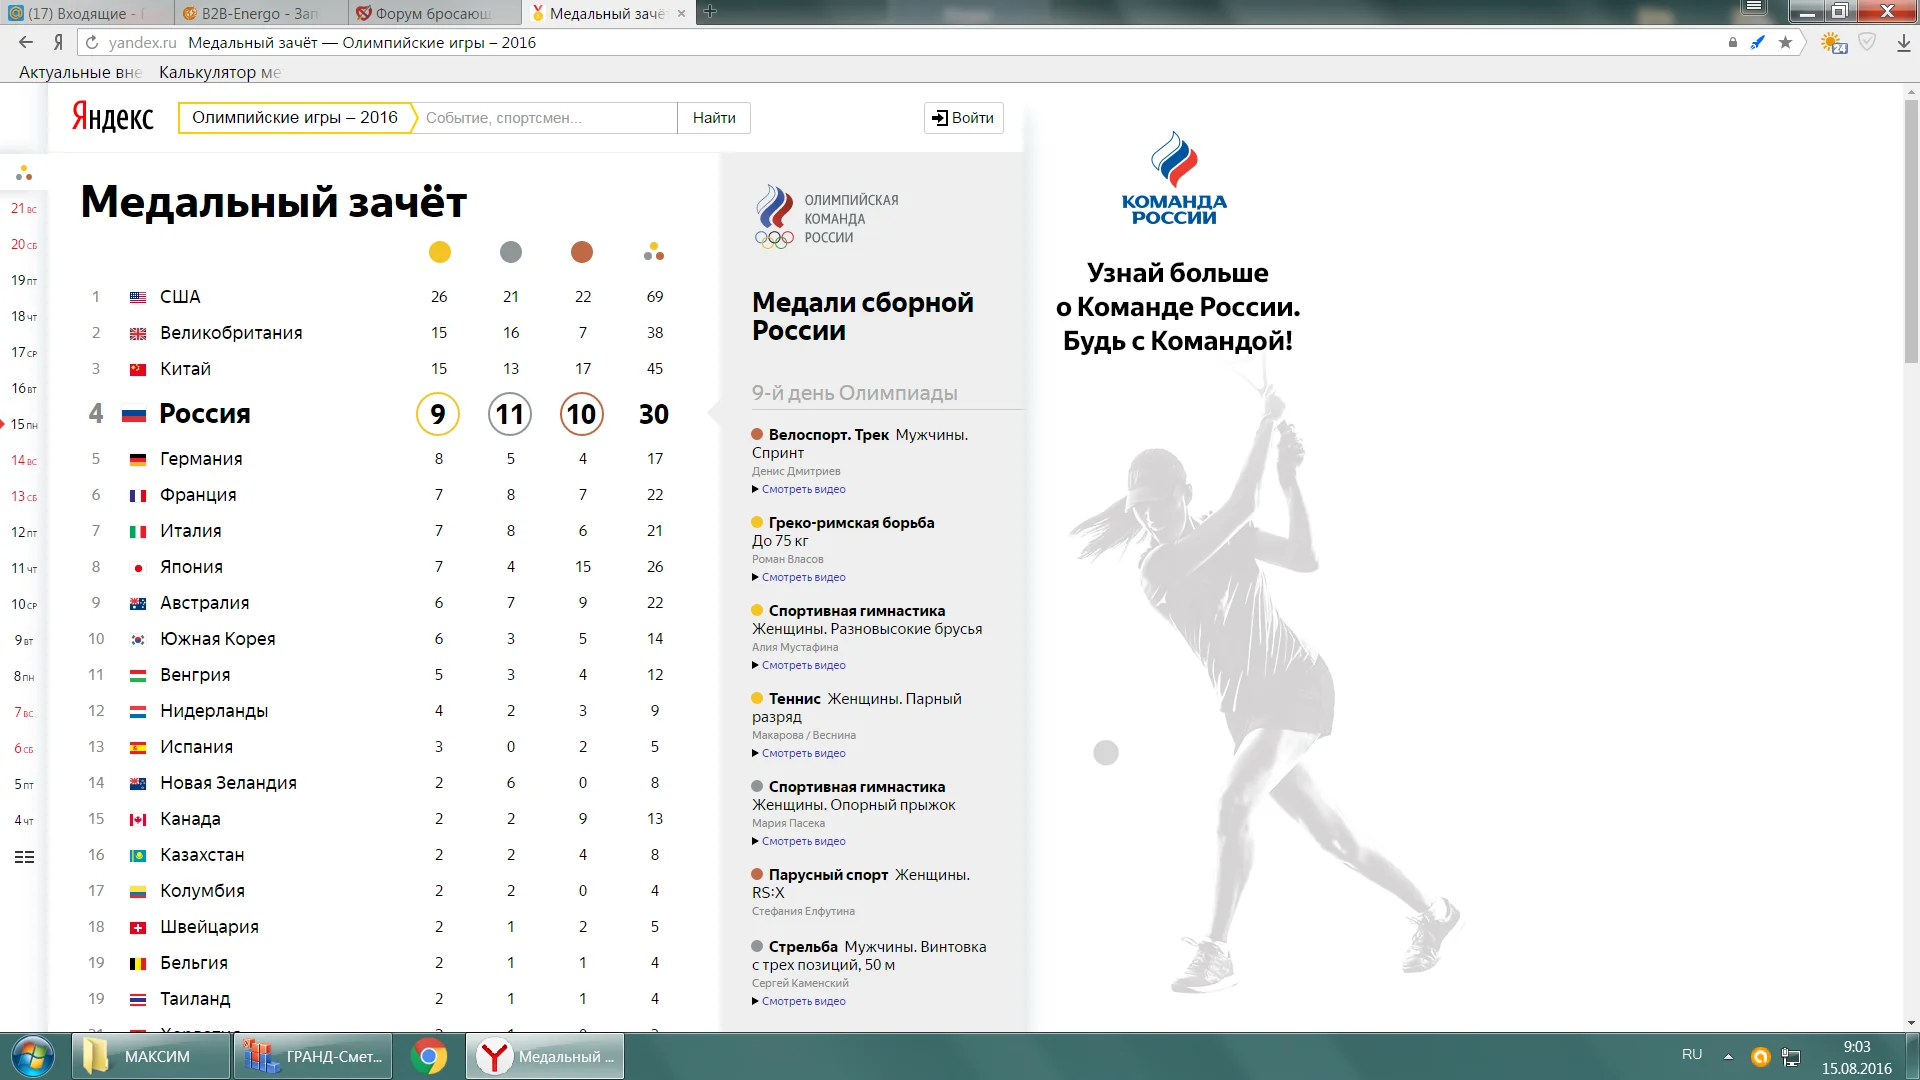
Task: Select date 21 вс in sidebar
Action: (24, 208)
